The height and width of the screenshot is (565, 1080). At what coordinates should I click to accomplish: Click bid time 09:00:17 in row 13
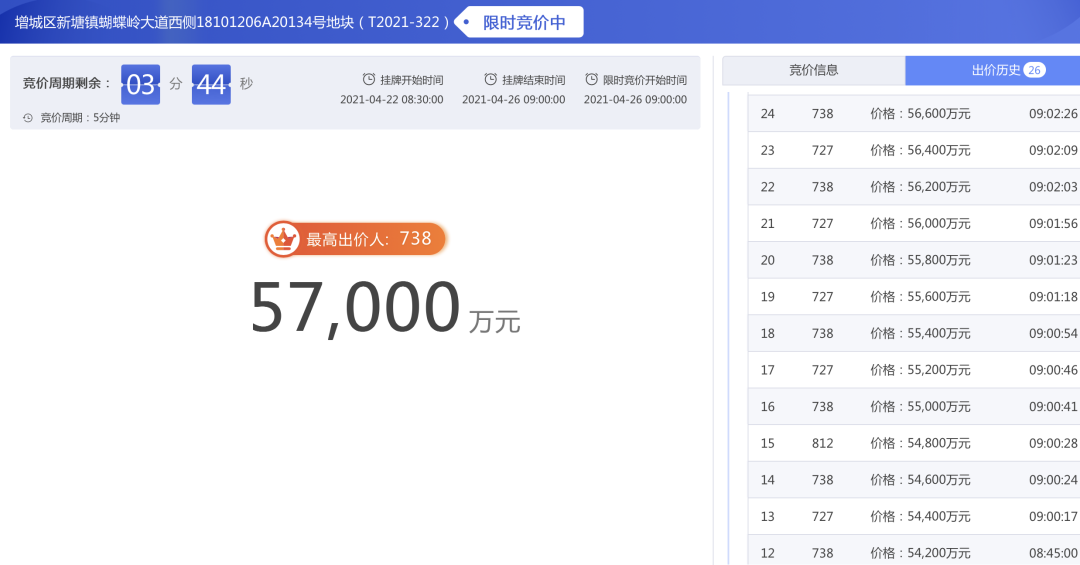1053,516
